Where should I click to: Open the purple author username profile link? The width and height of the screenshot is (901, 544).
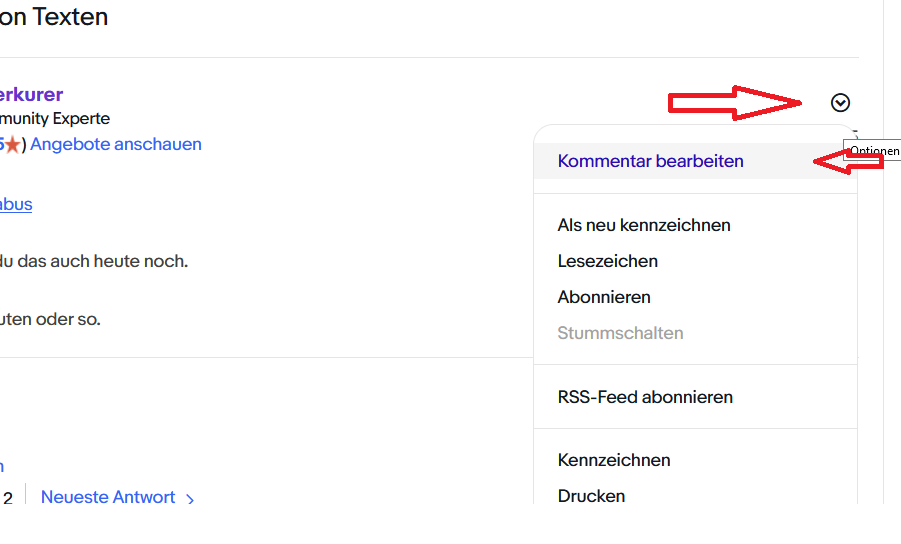coord(31,95)
